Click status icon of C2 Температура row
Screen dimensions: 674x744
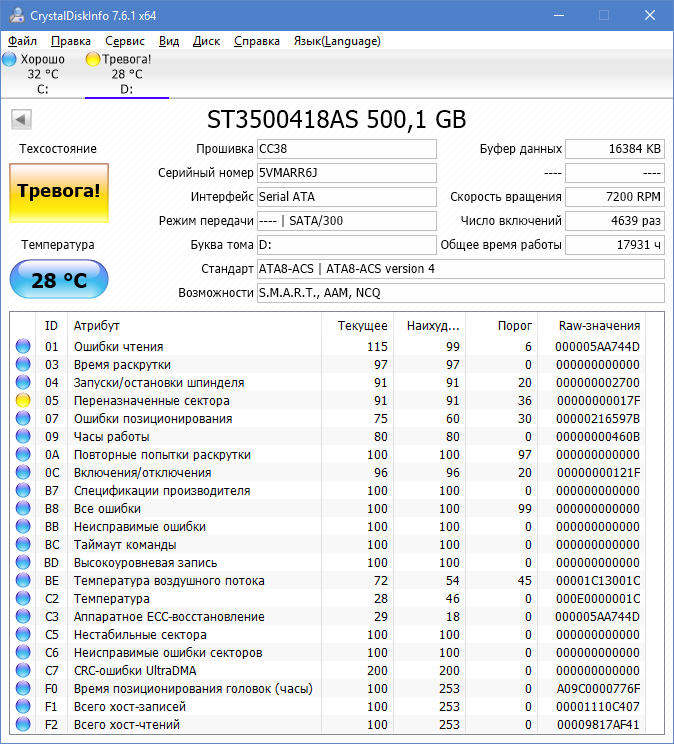[23, 599]
